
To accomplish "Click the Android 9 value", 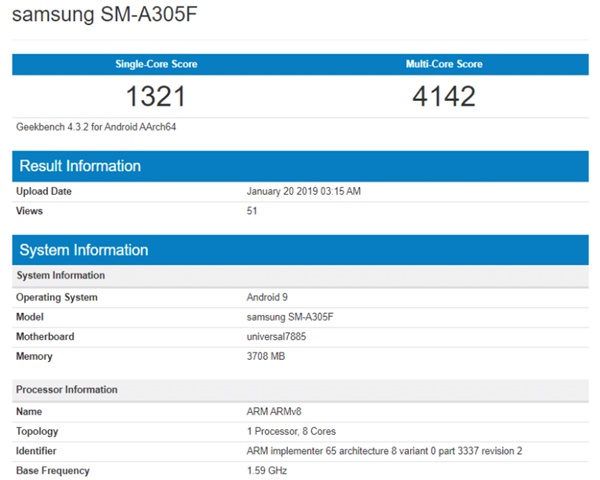I will tap(269, 297).
